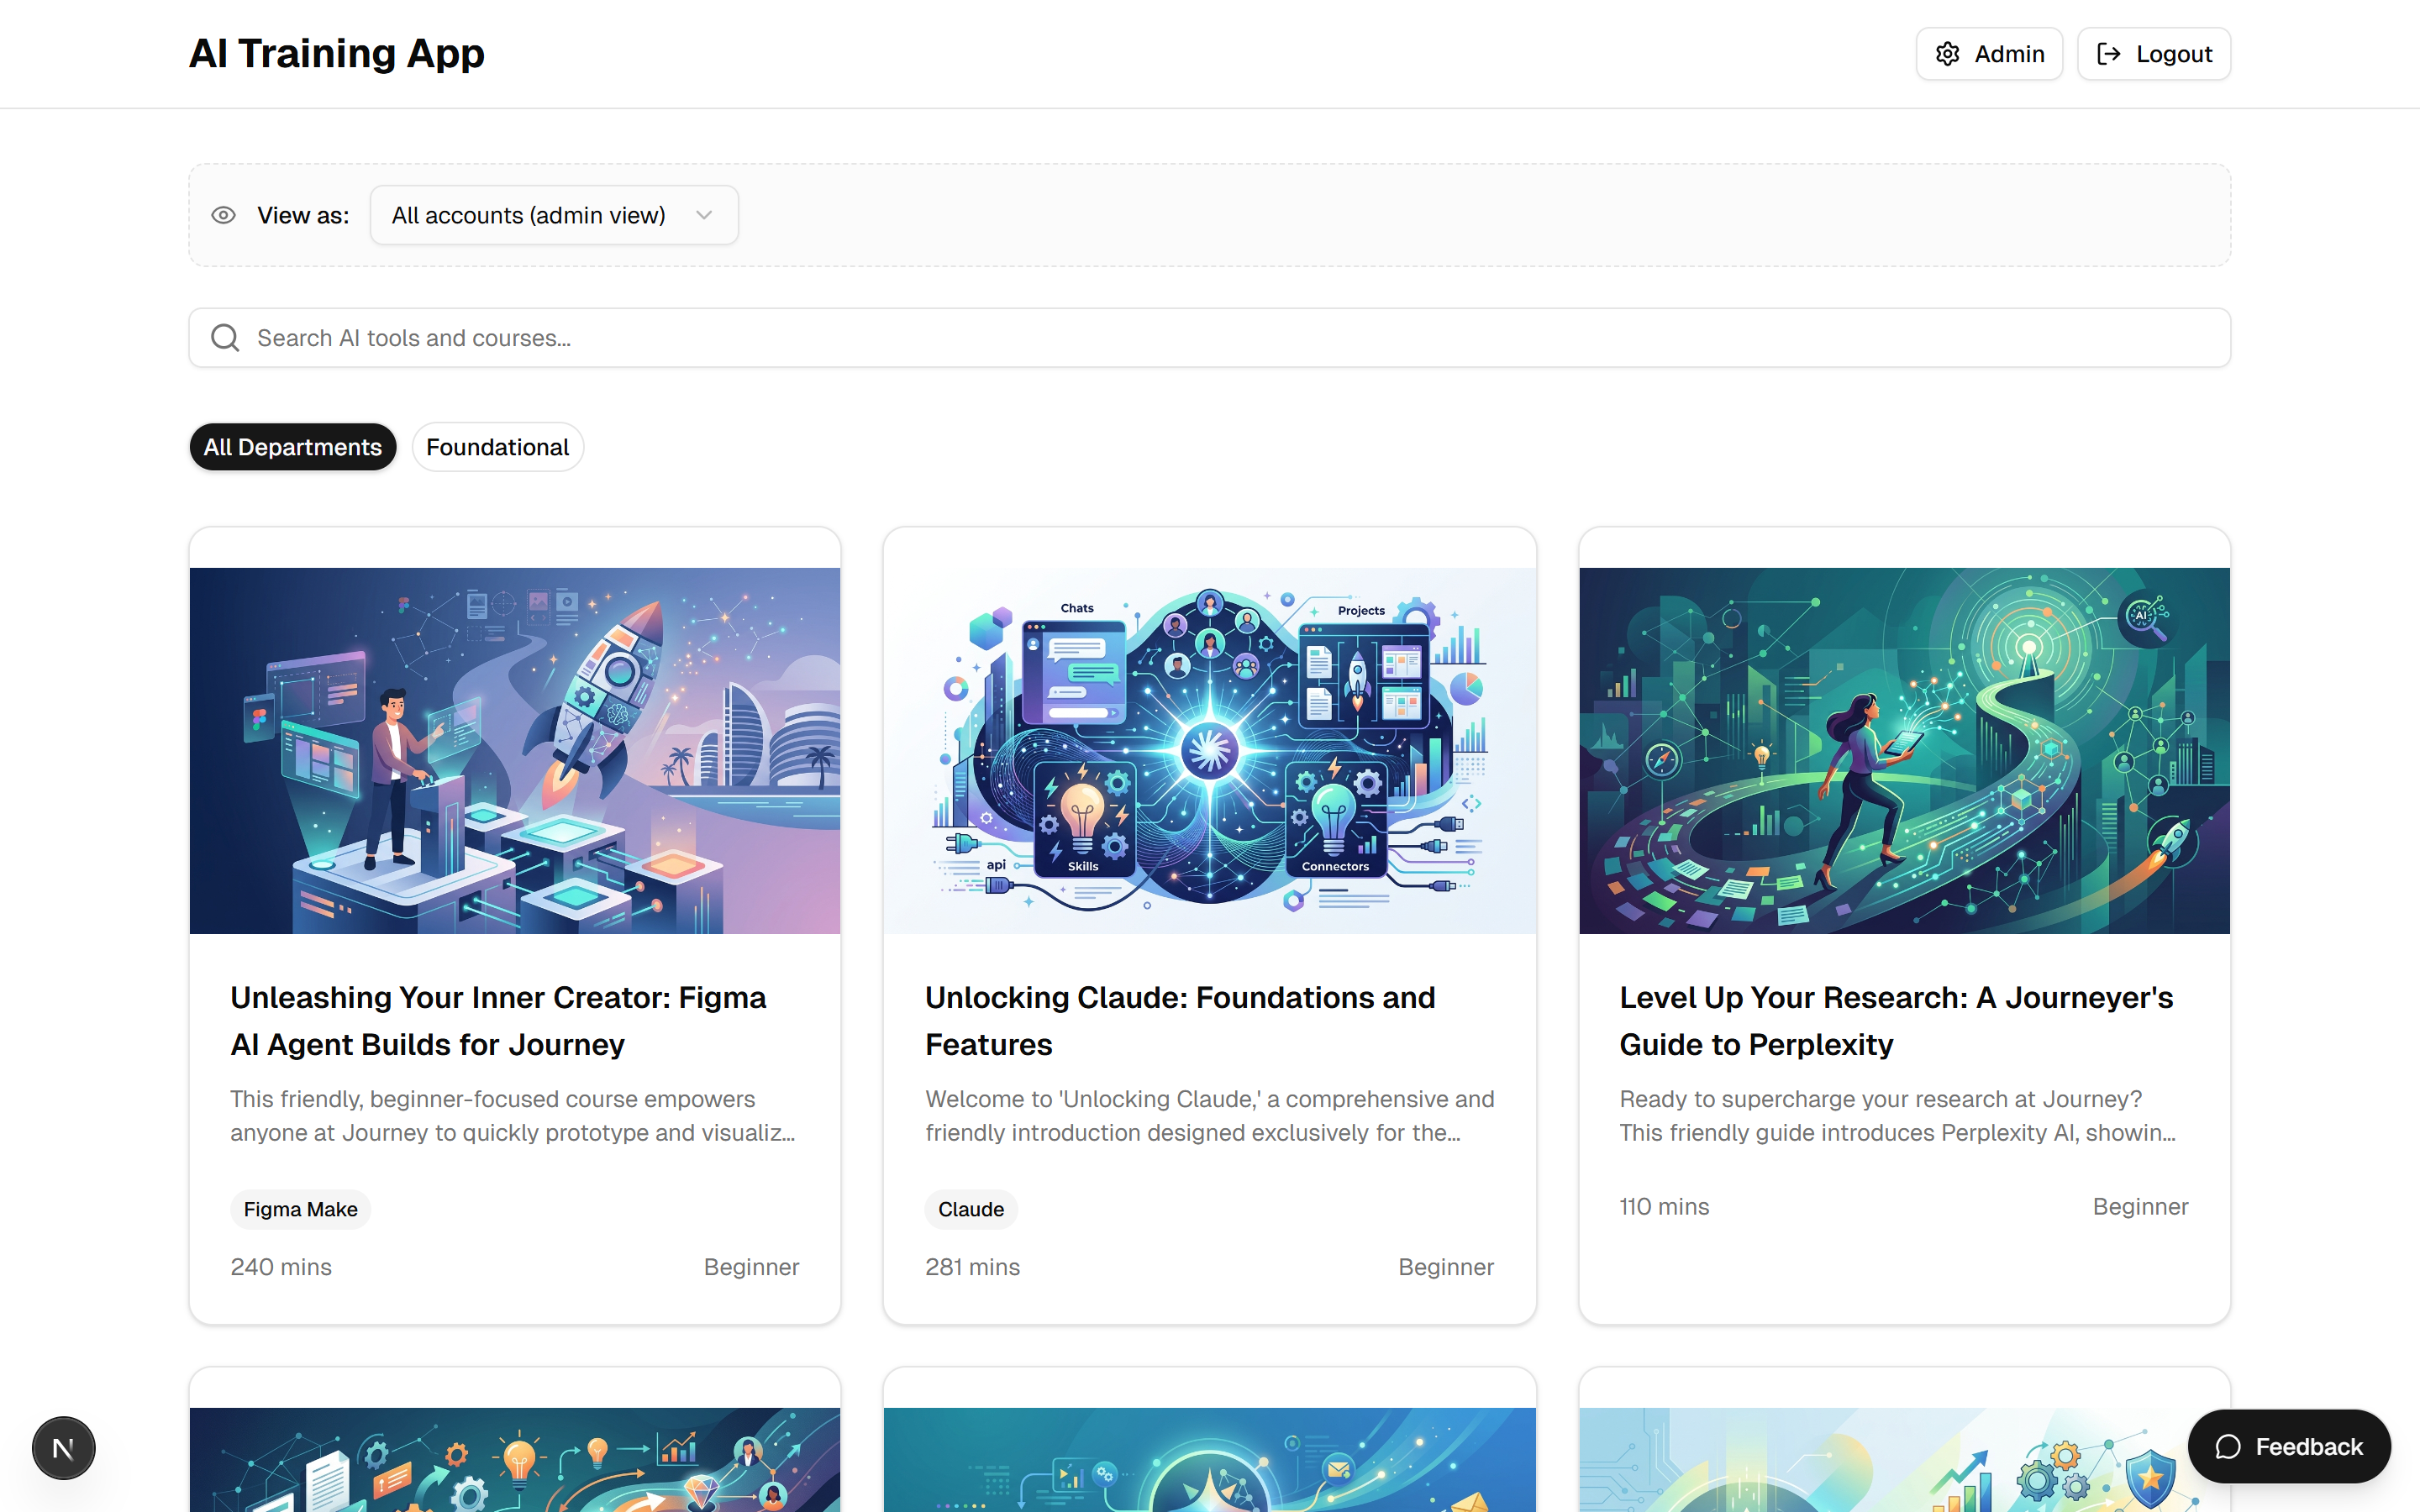
Task: Click the 110 mins duration text
Action: (x=1665, y=1207)
